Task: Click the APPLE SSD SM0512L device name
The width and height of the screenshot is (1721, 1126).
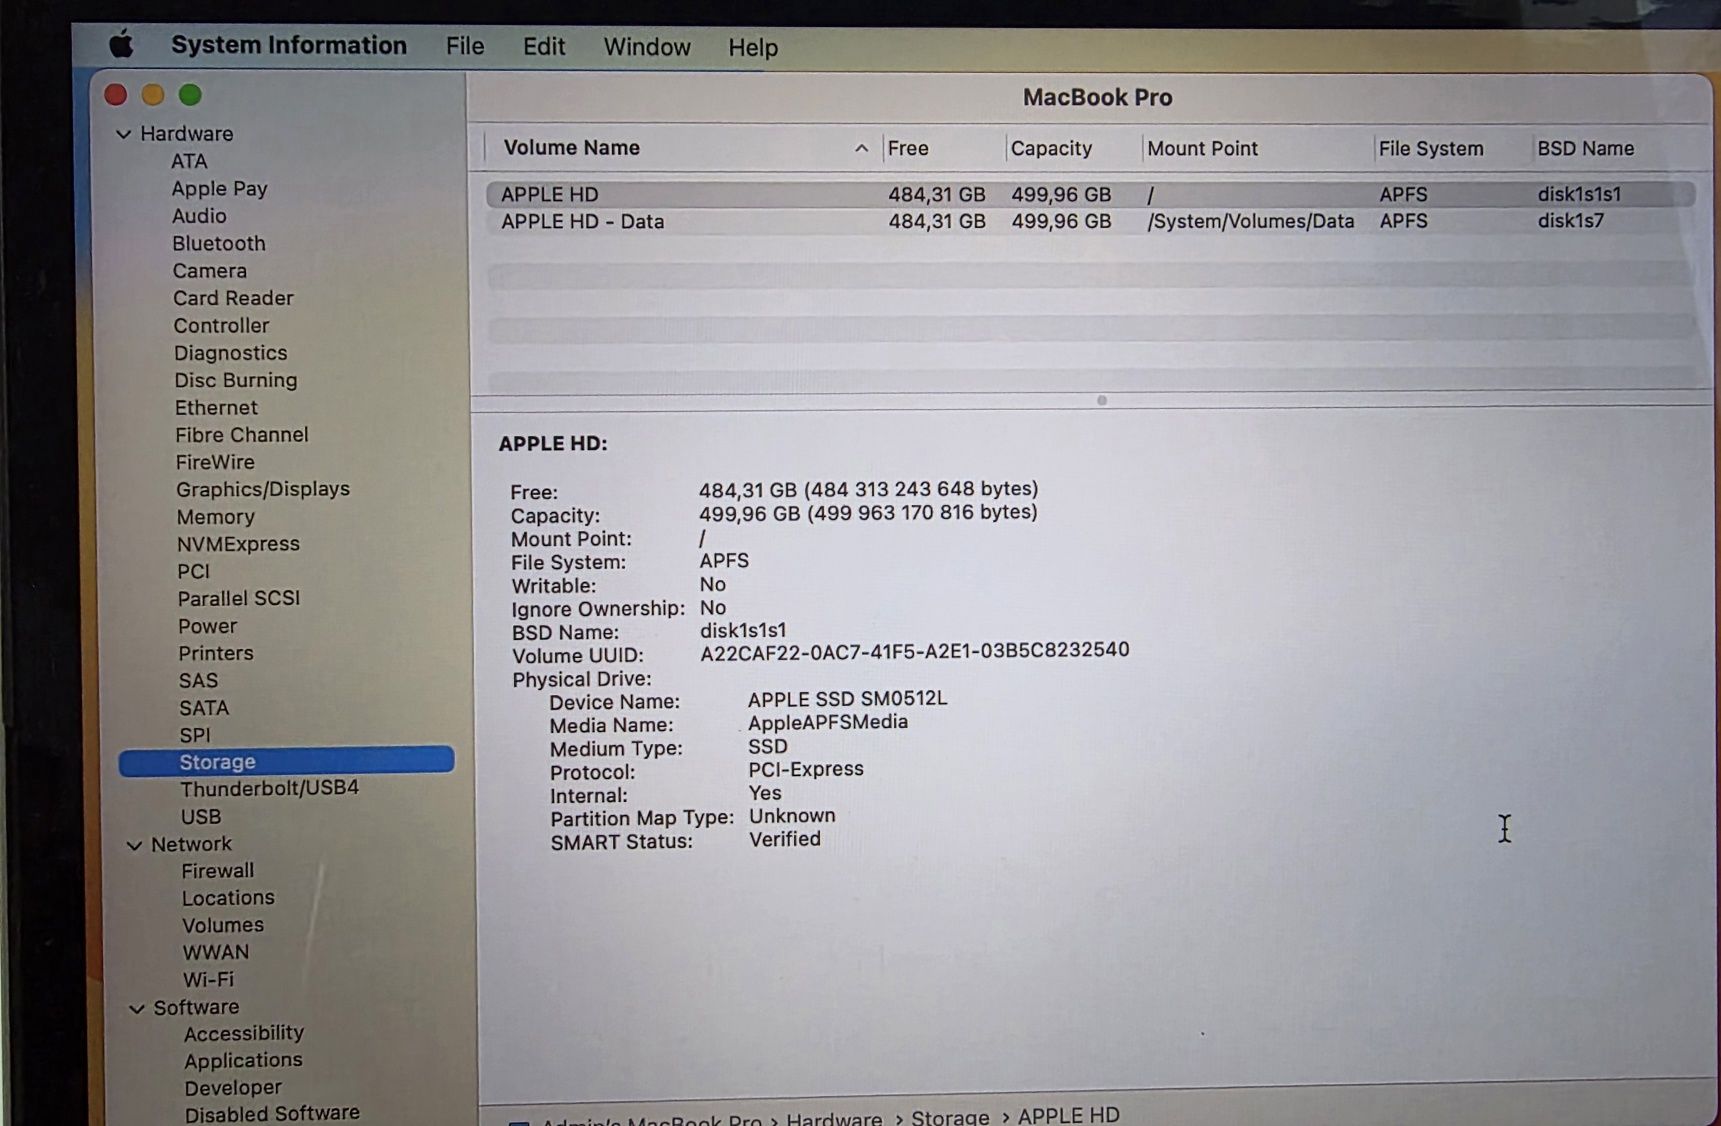Action: (x=847, y=698)
